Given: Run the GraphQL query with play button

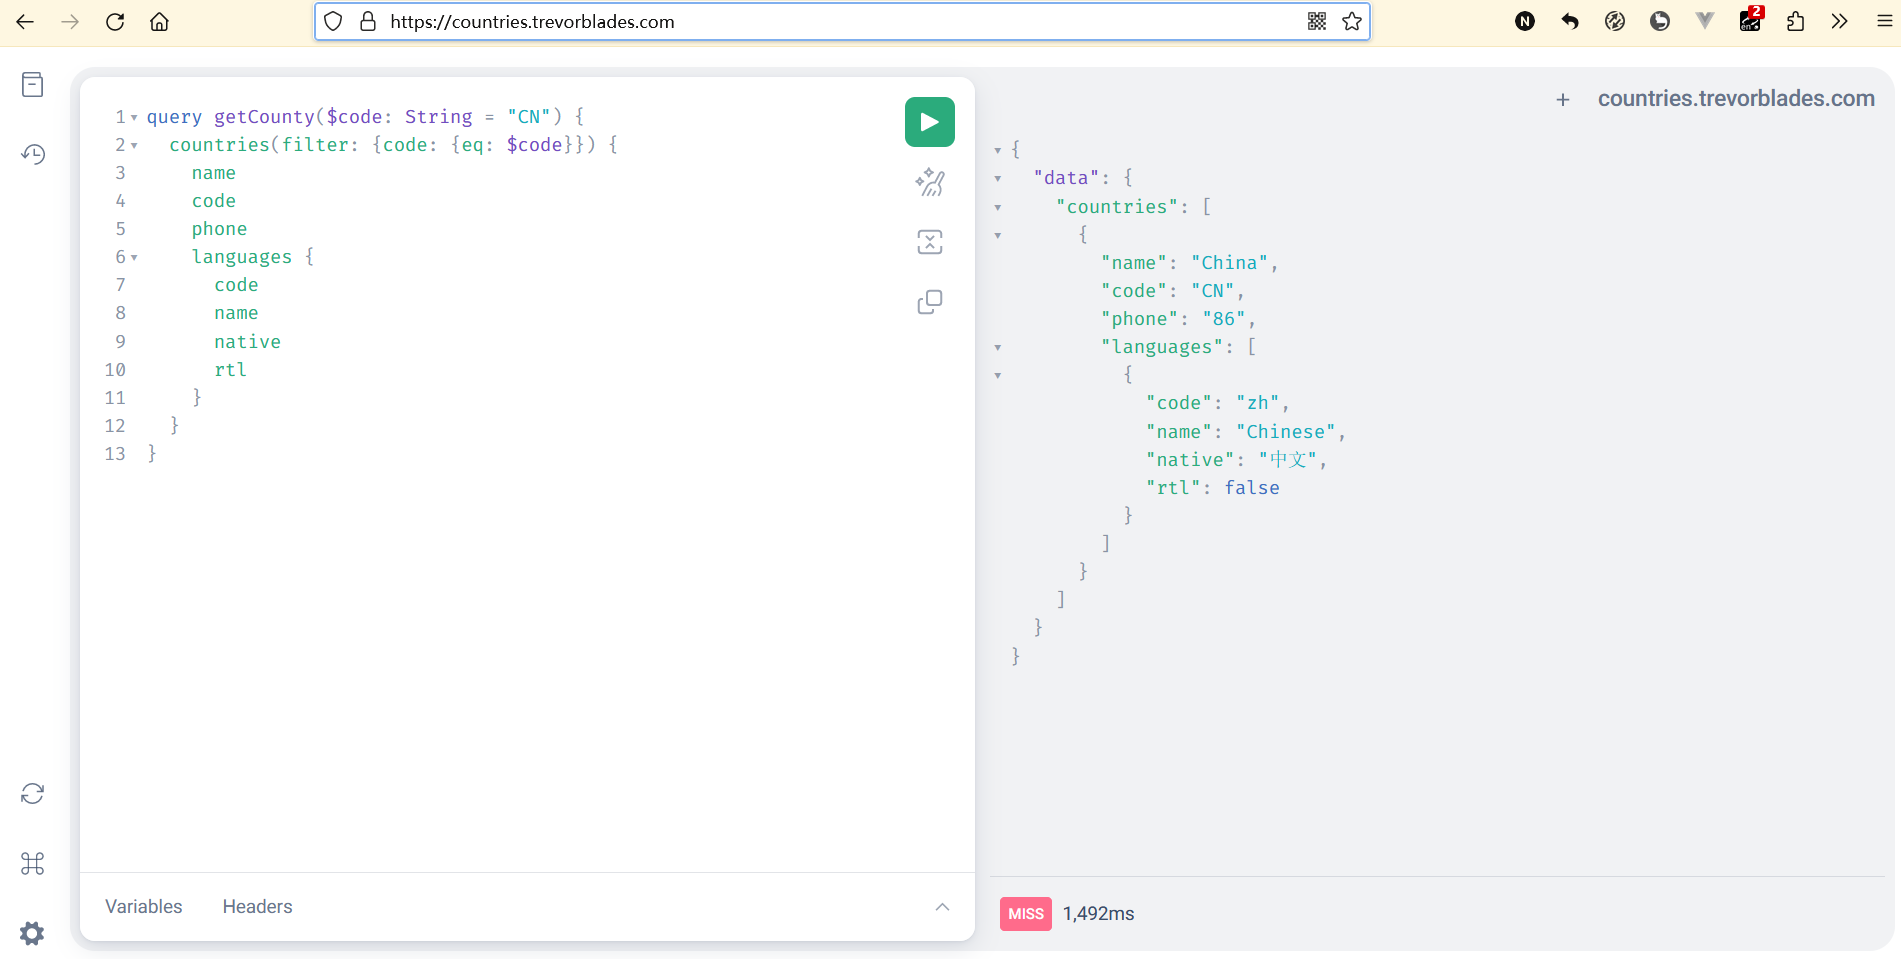Looking at the screenshot, I should click(929, 122).
